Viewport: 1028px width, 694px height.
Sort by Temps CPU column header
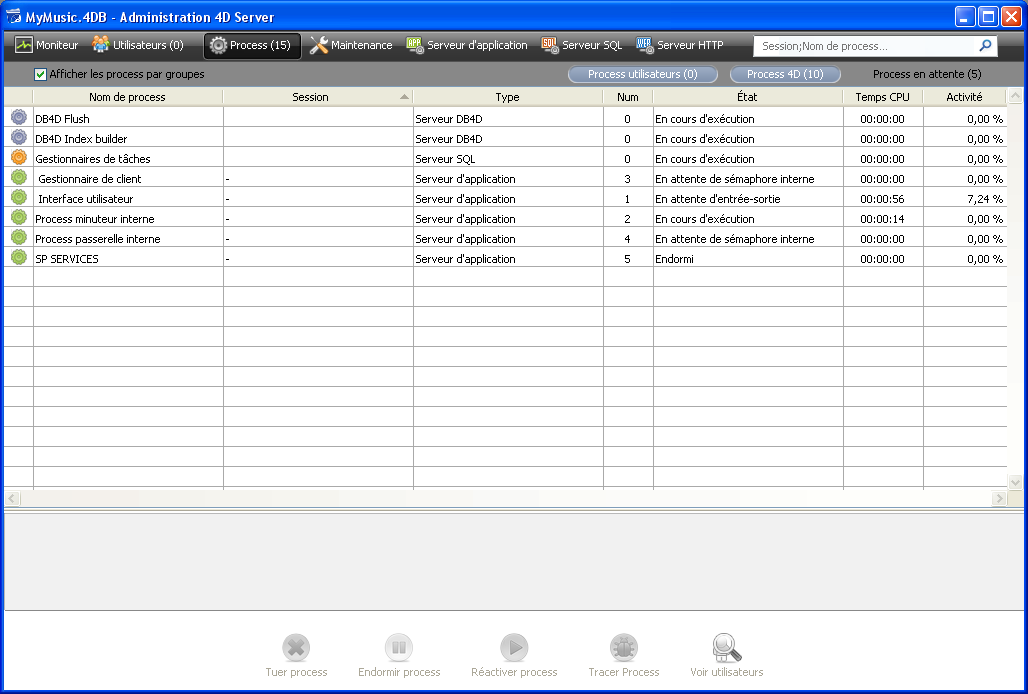[x=882, y=97]
